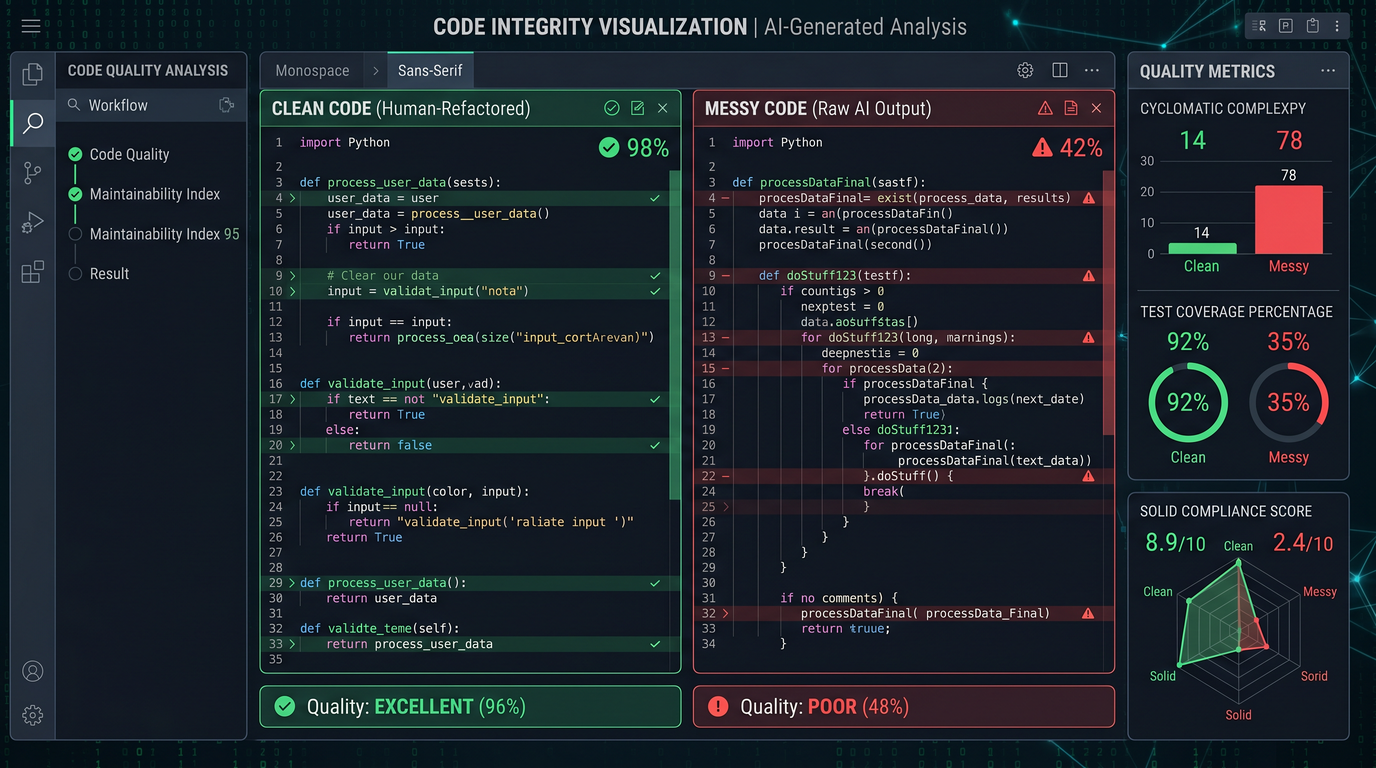The image size is (1376, 768).
Task: Click the Quality: POOR (48%) status bar
Action: click(904, 706)
